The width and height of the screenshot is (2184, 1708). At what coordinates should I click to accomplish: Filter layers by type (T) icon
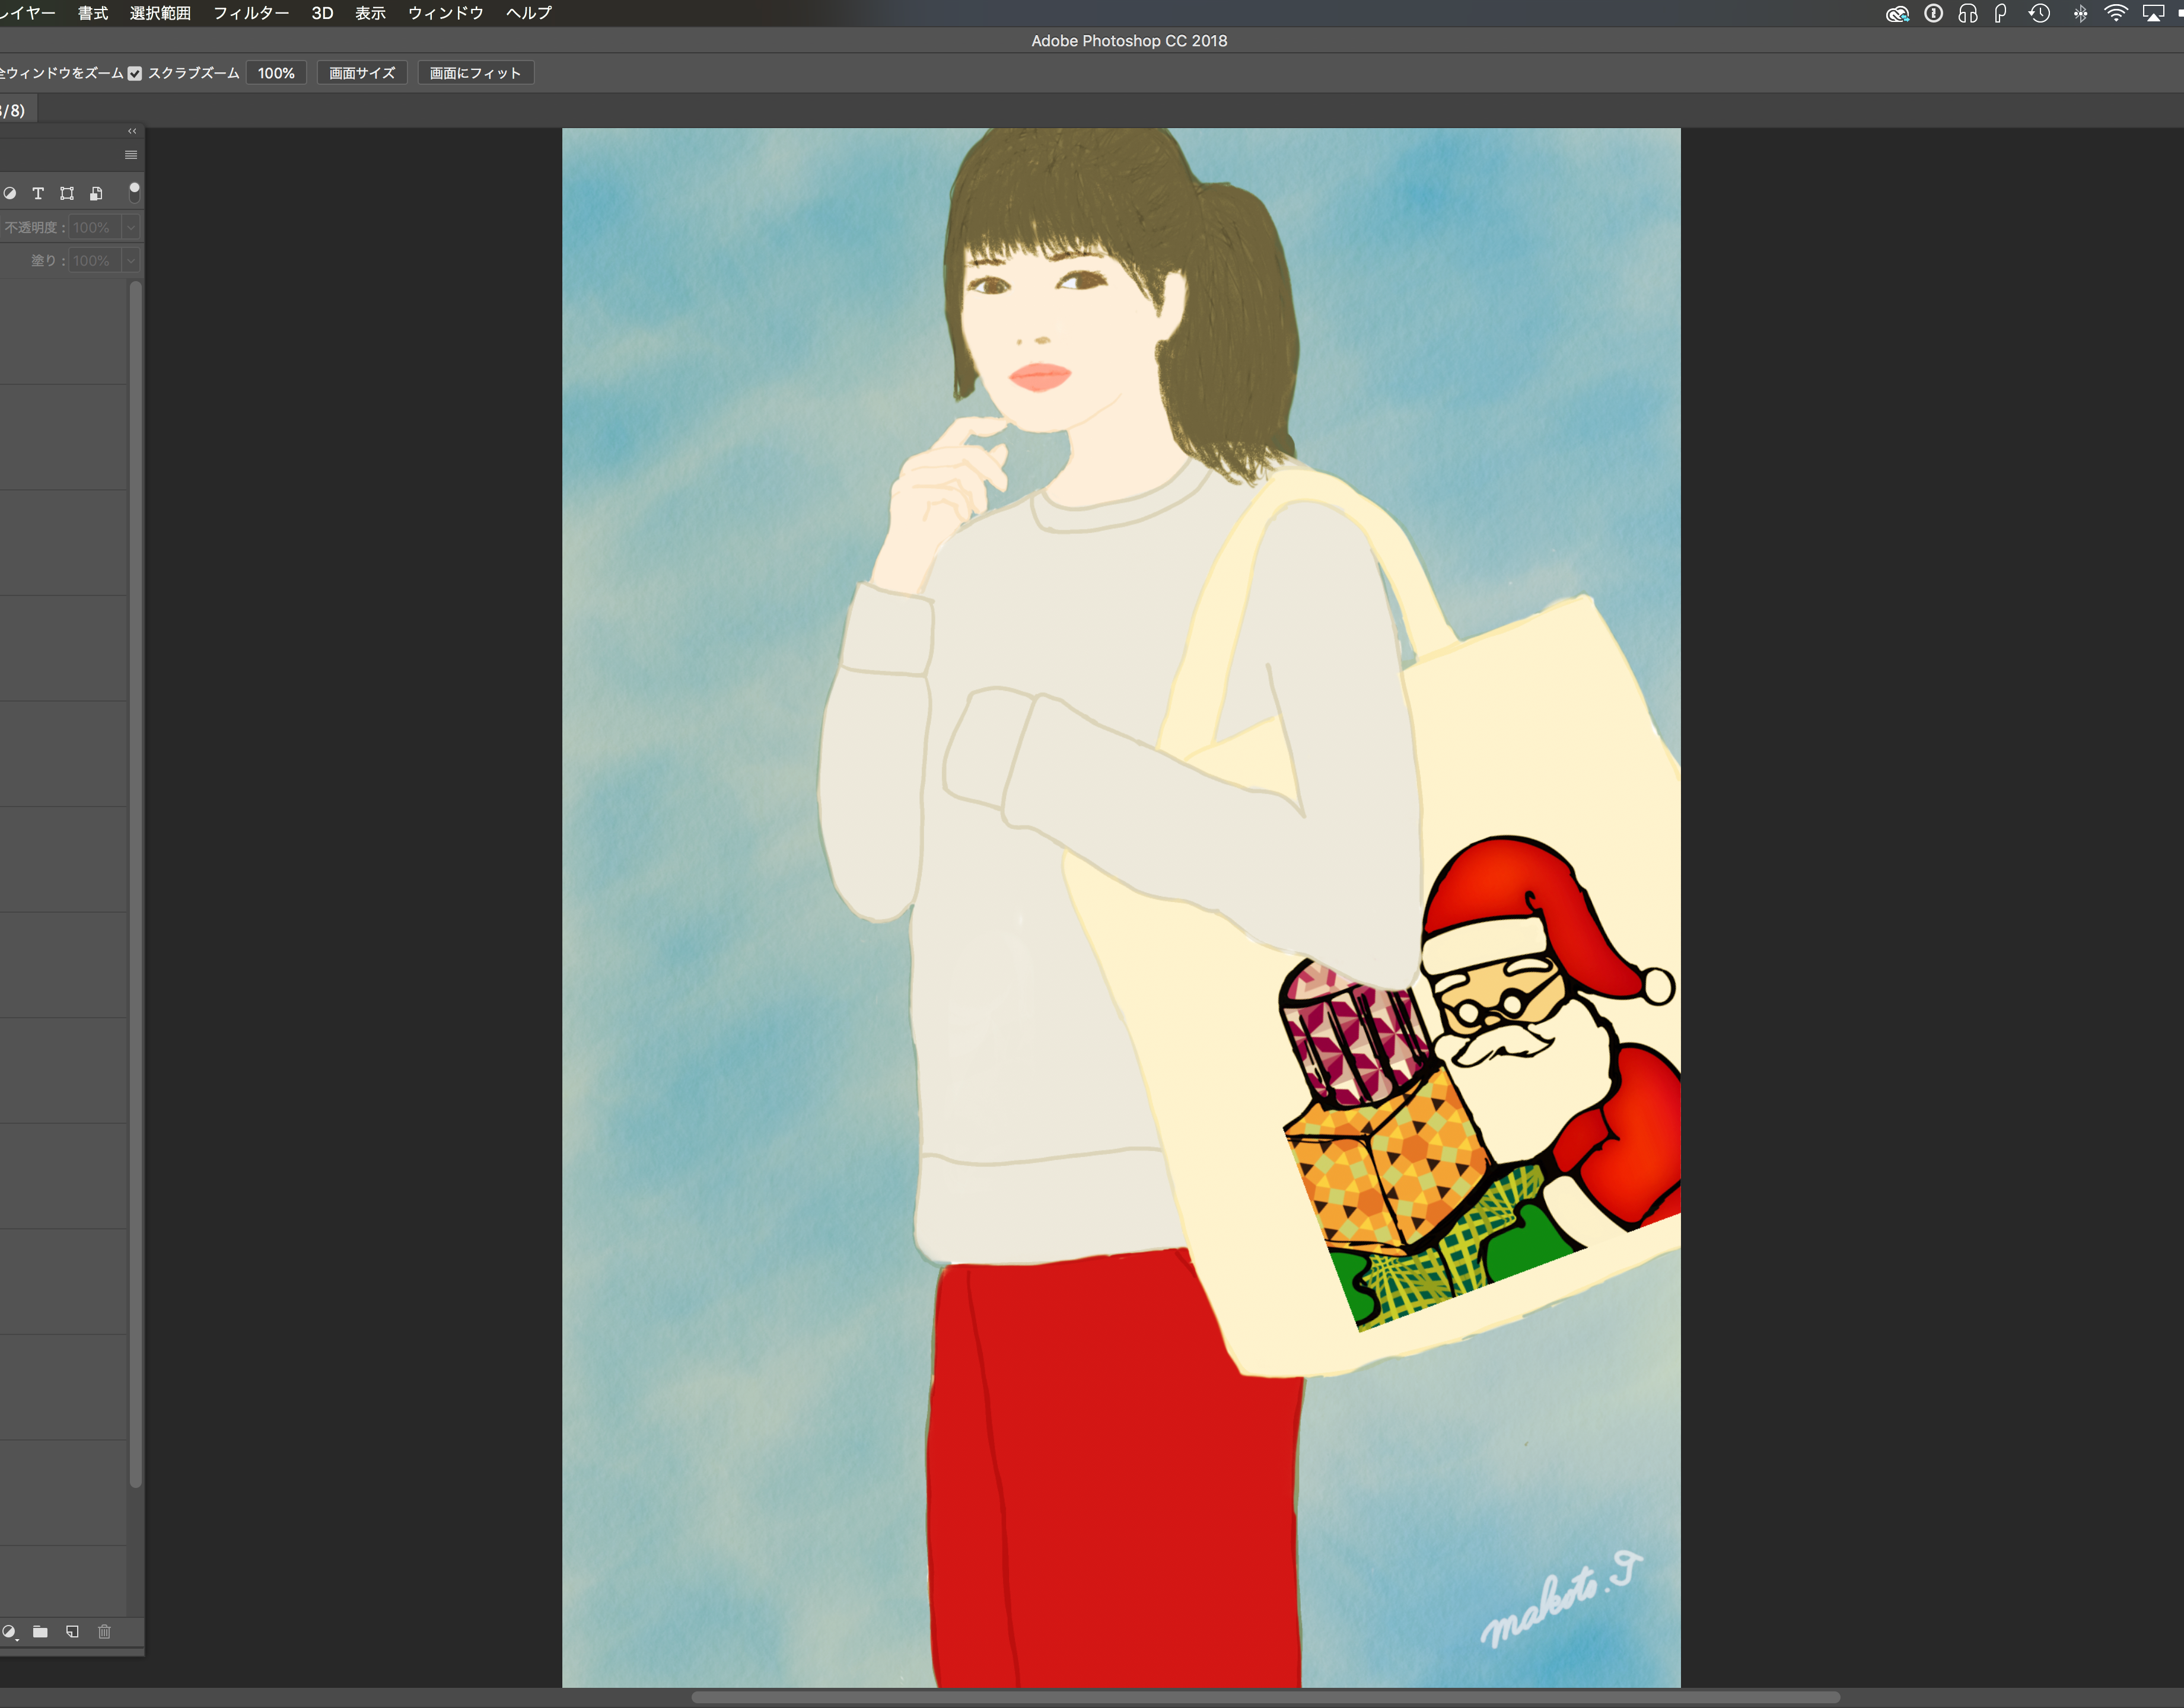(x=38, y=193)
